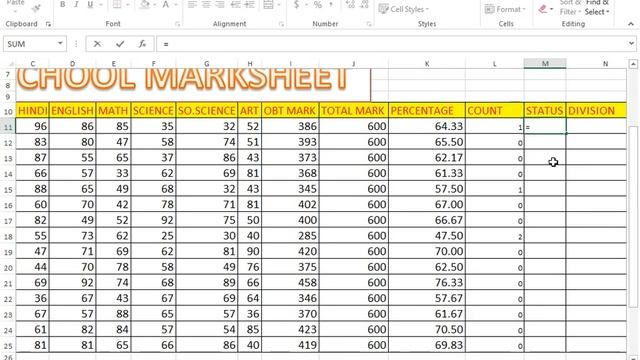
Task: Apply Fill Color to cell
Action: coord(144,4)
